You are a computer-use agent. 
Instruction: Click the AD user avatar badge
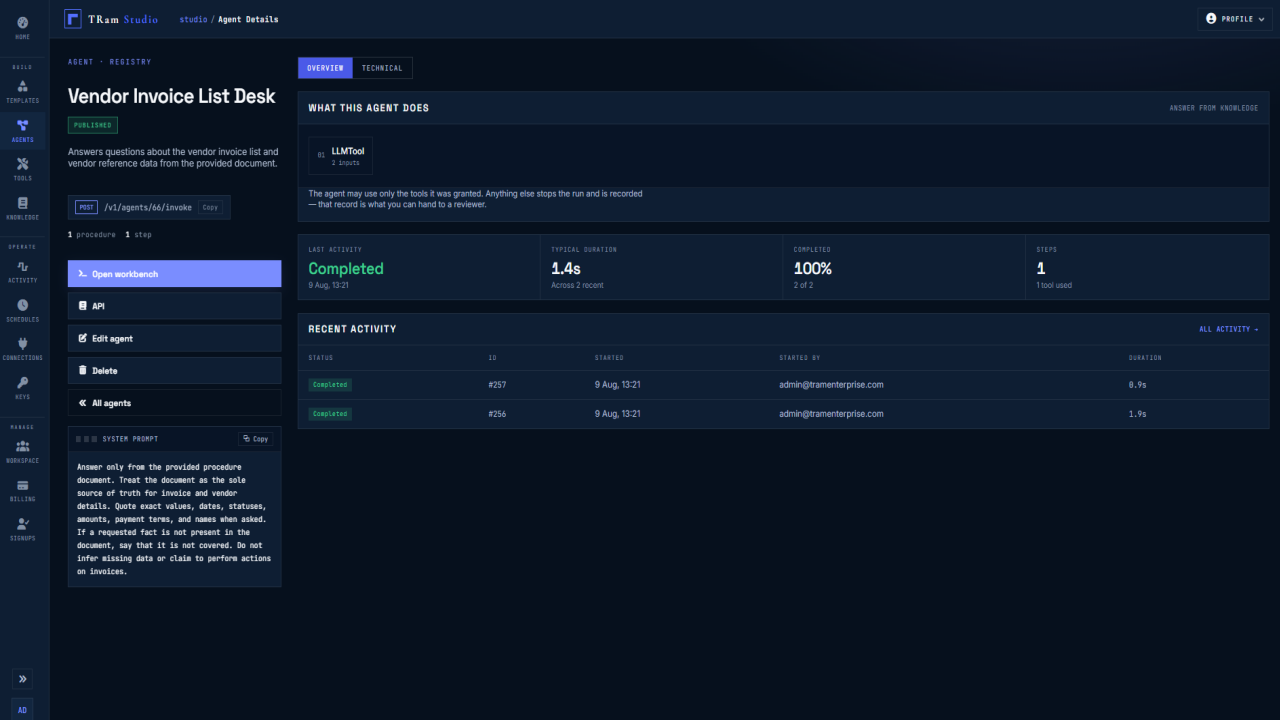pyautogui.click(x=22, y=709)
